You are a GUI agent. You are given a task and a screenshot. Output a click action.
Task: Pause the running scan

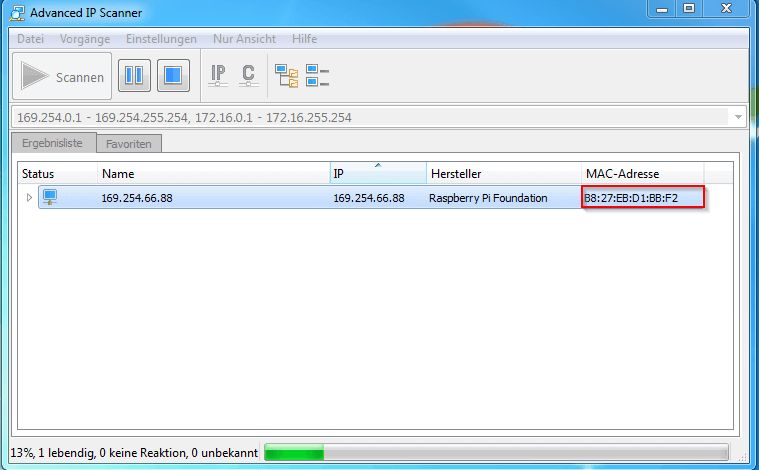coord(134,76)
